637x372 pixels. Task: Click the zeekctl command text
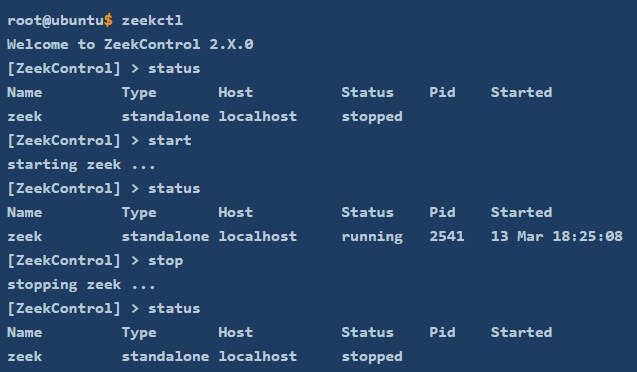pos(152,20)
